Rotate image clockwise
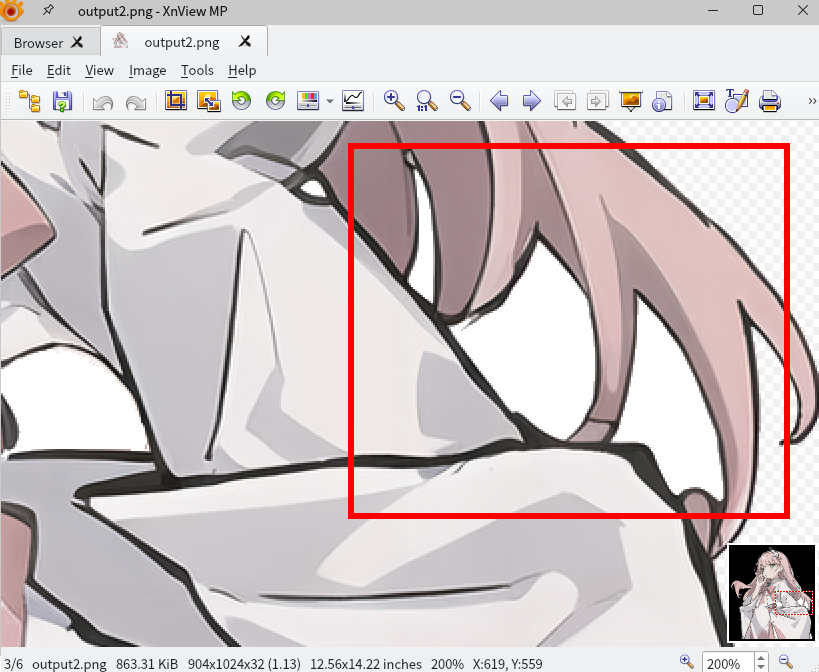 point(275,100)
